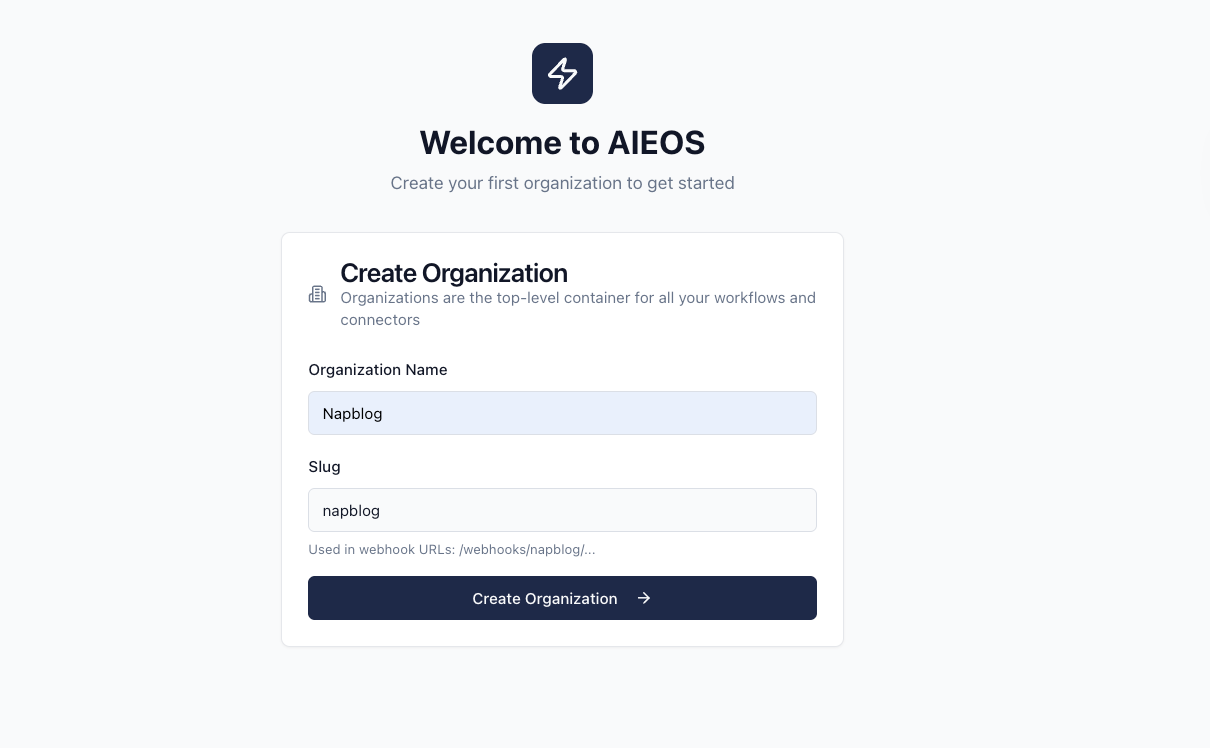Click the Organization Name input containing Napblog
Viewport: 1210px width, 748px height.
562,413
